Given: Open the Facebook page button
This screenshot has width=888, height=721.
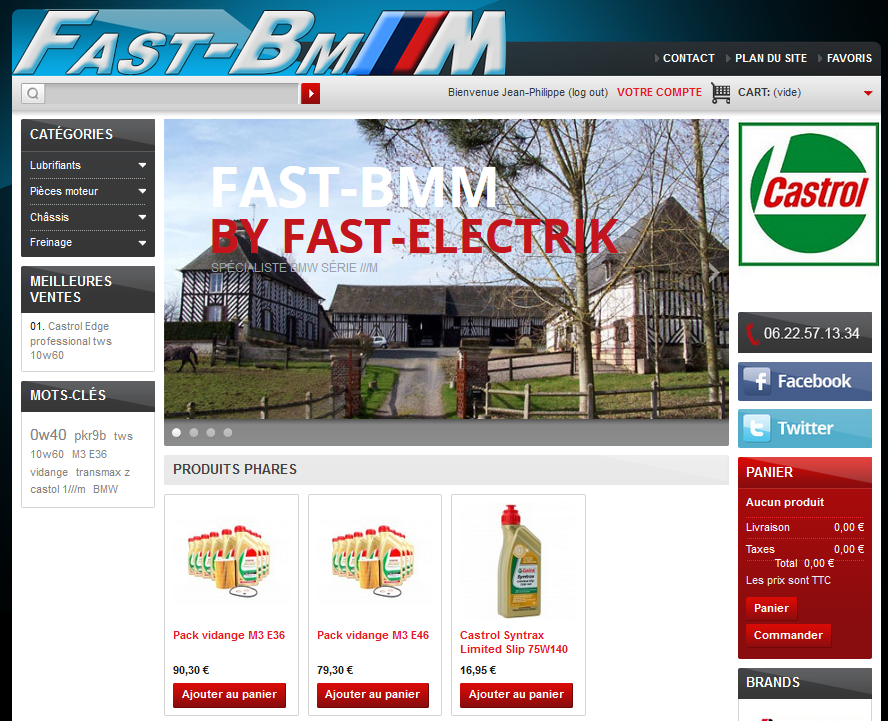Looking at the screenshot, I should pyautogui.click(x=805, y=381).
